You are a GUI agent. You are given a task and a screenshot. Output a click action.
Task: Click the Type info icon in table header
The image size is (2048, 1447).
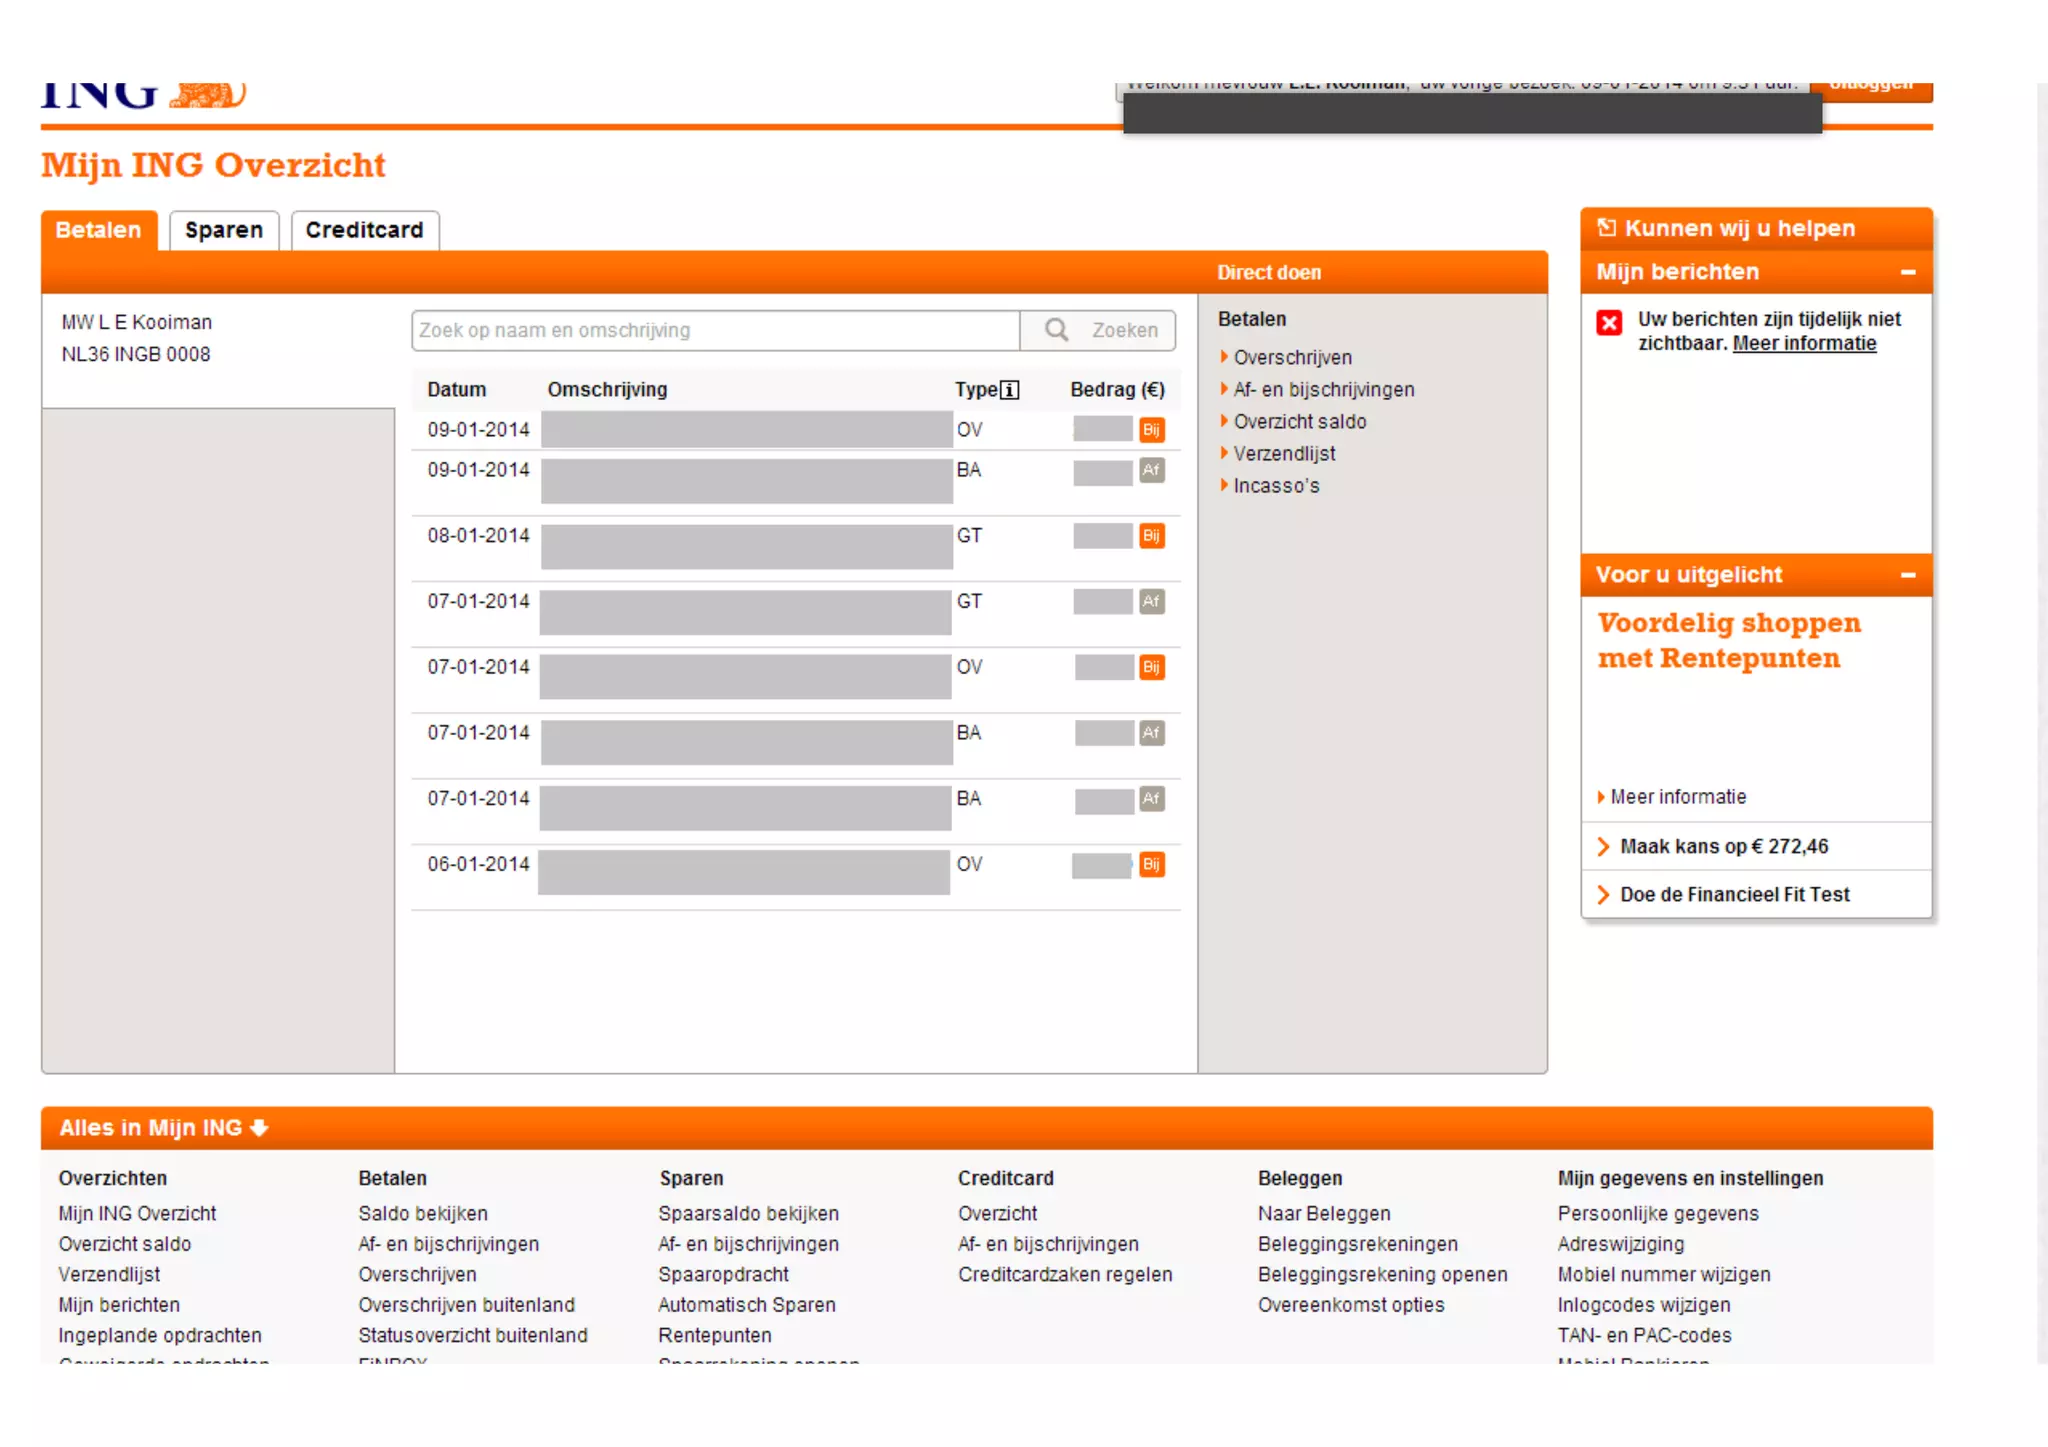coord(1010,390)
